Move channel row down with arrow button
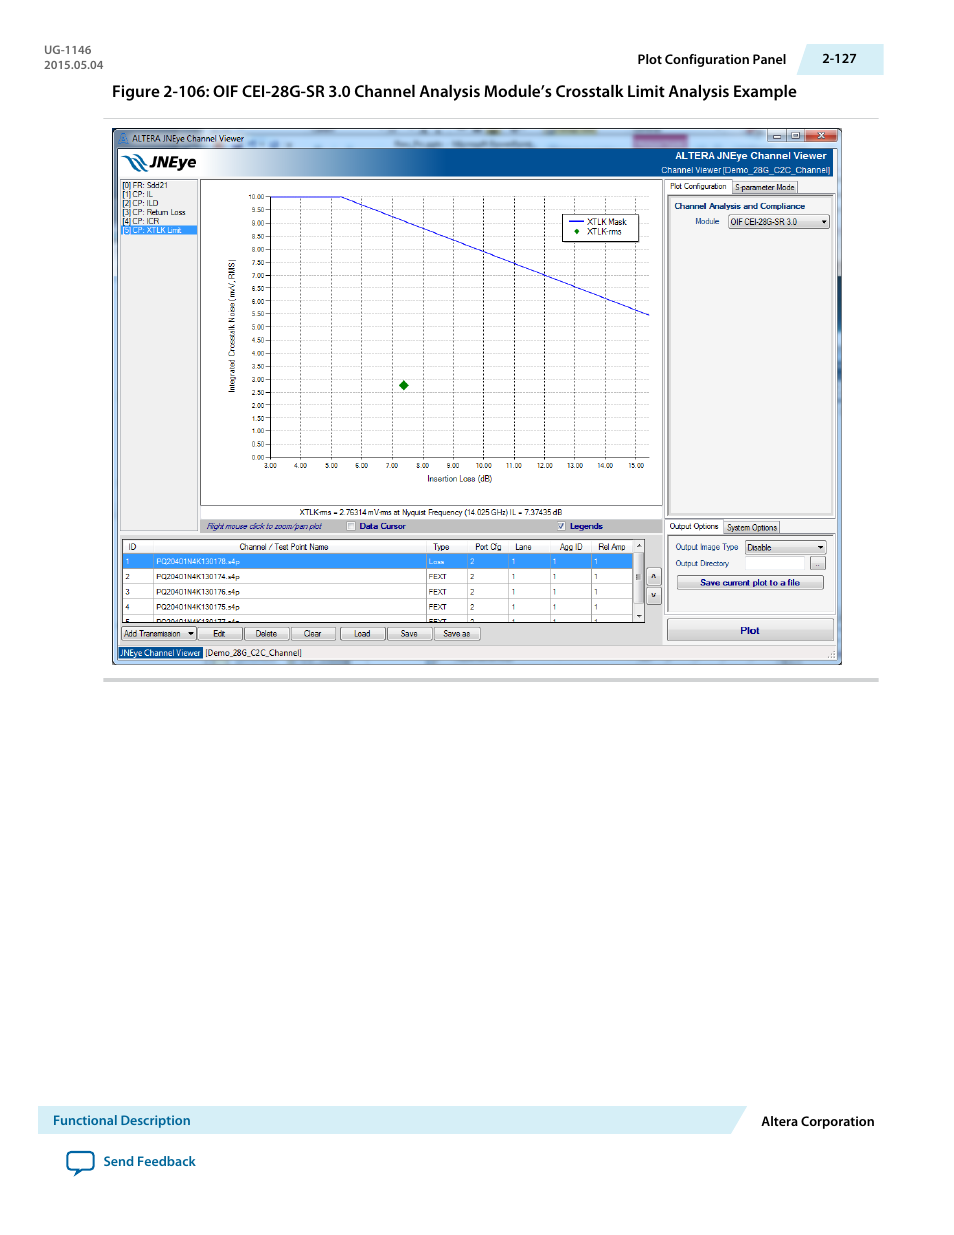Image resolution: width=954 pixels, height=1235 pixels. click(x=654, y=595)
